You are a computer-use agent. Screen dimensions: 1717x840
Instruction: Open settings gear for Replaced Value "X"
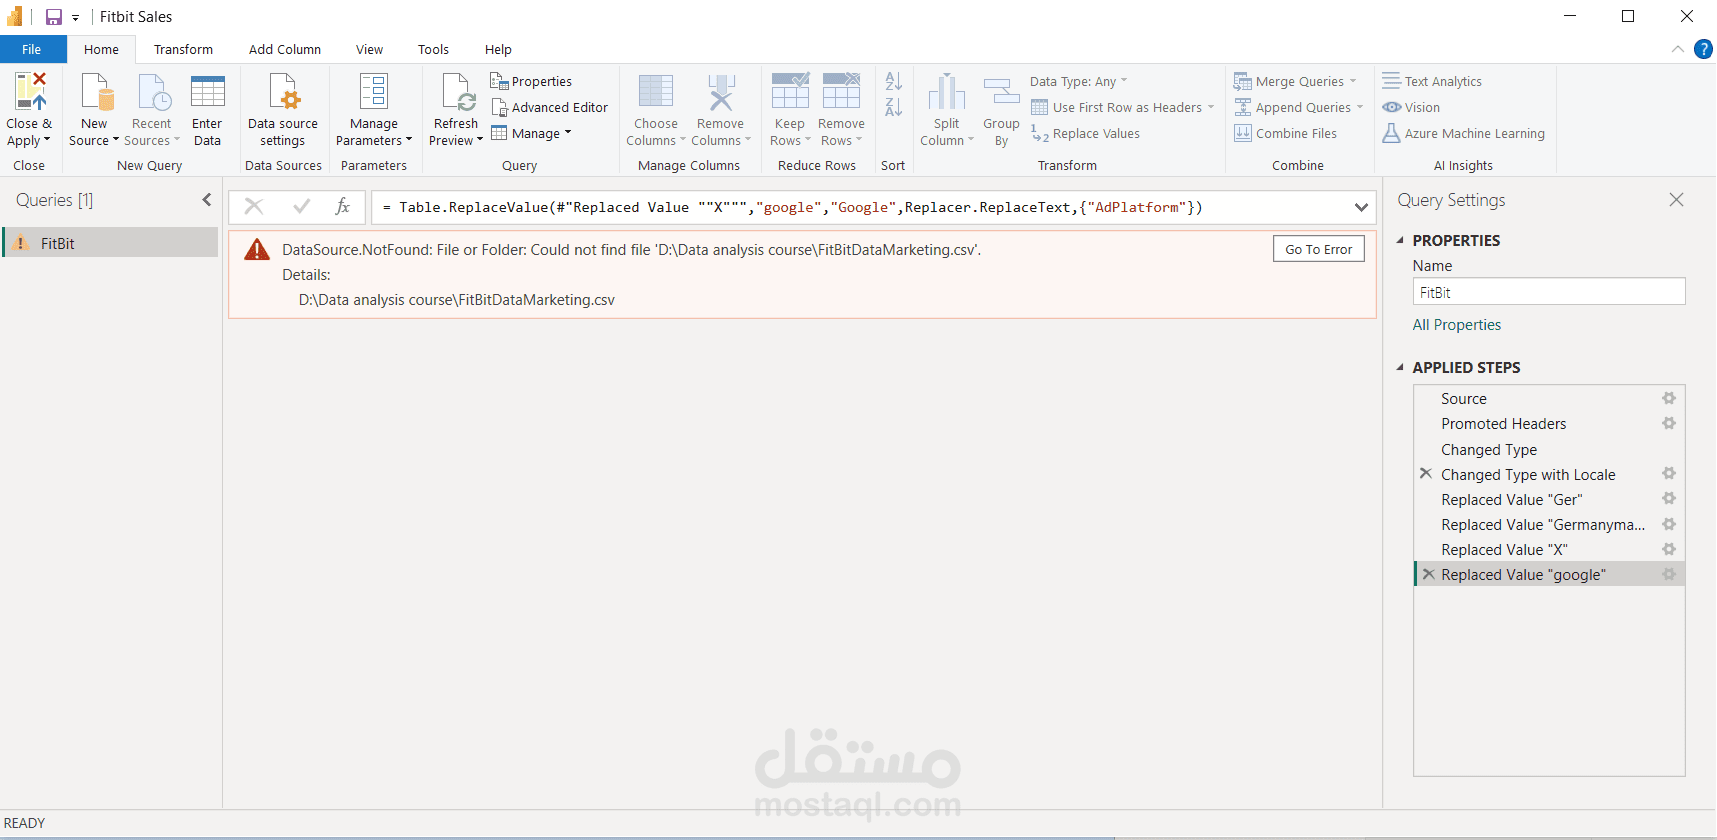tap(1669, 549)
